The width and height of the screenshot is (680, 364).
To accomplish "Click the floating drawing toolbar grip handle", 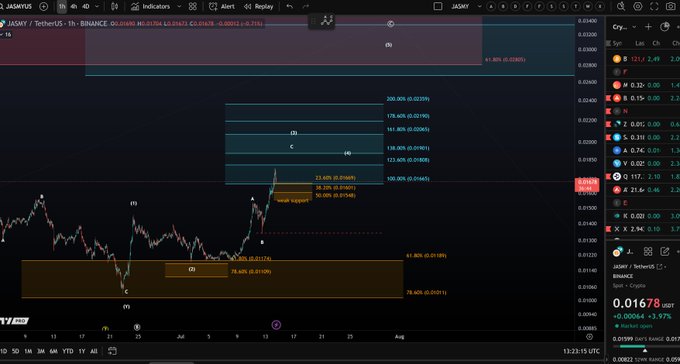I will click(313, 21).
